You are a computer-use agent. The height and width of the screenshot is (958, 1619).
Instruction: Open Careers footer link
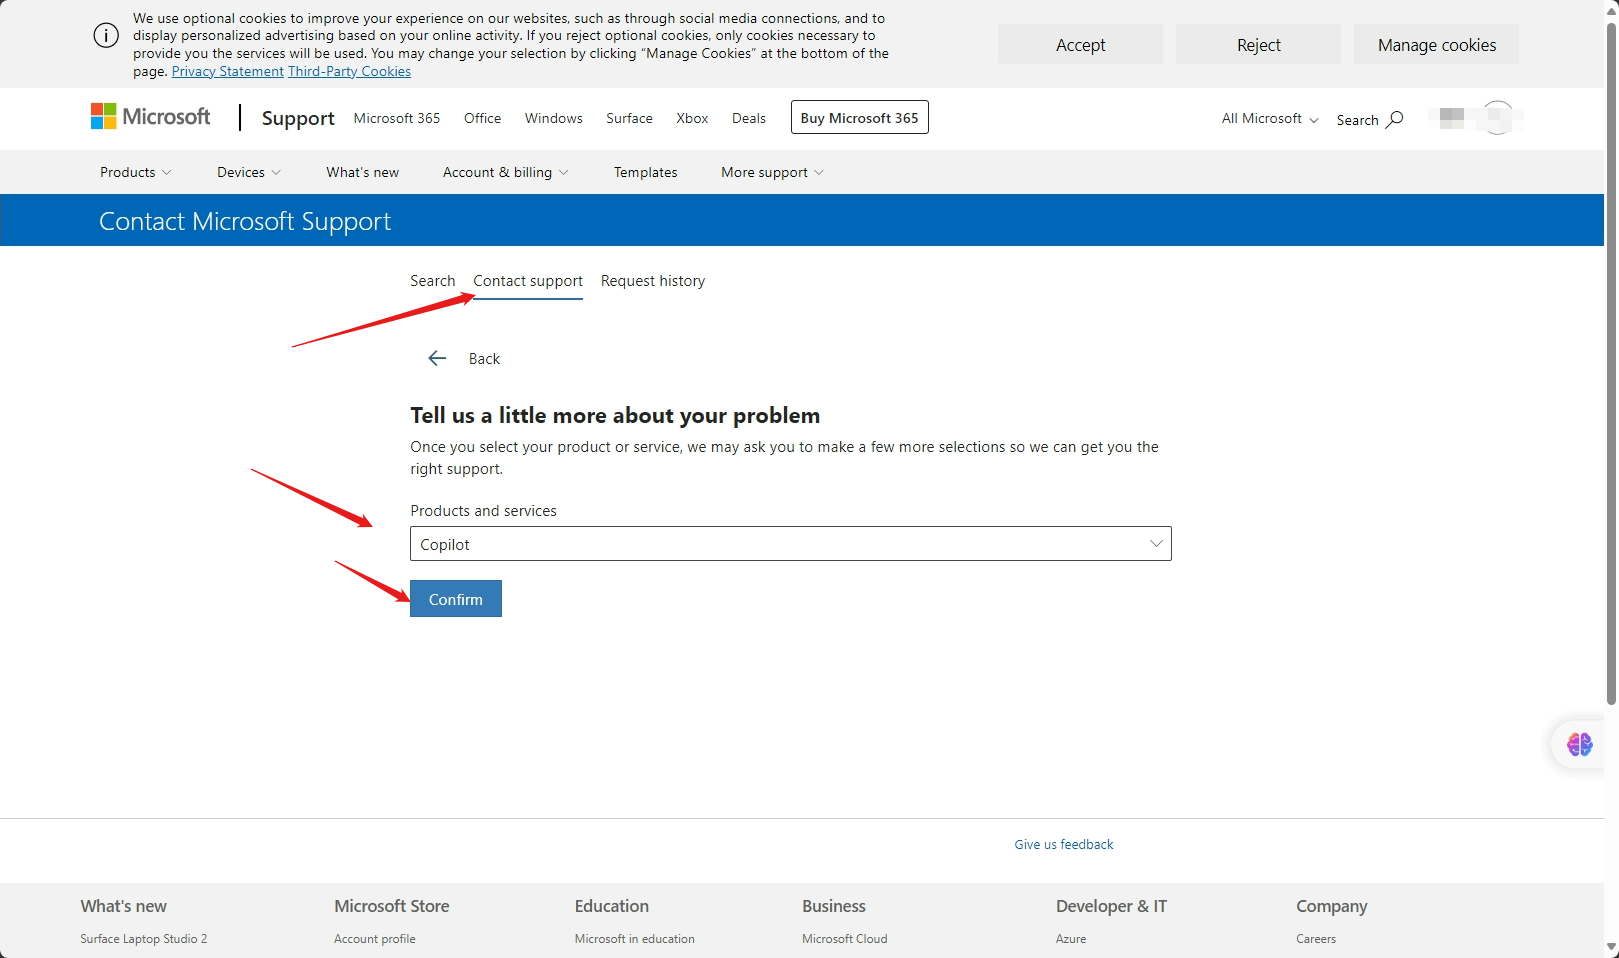(x=1316, y=939)
